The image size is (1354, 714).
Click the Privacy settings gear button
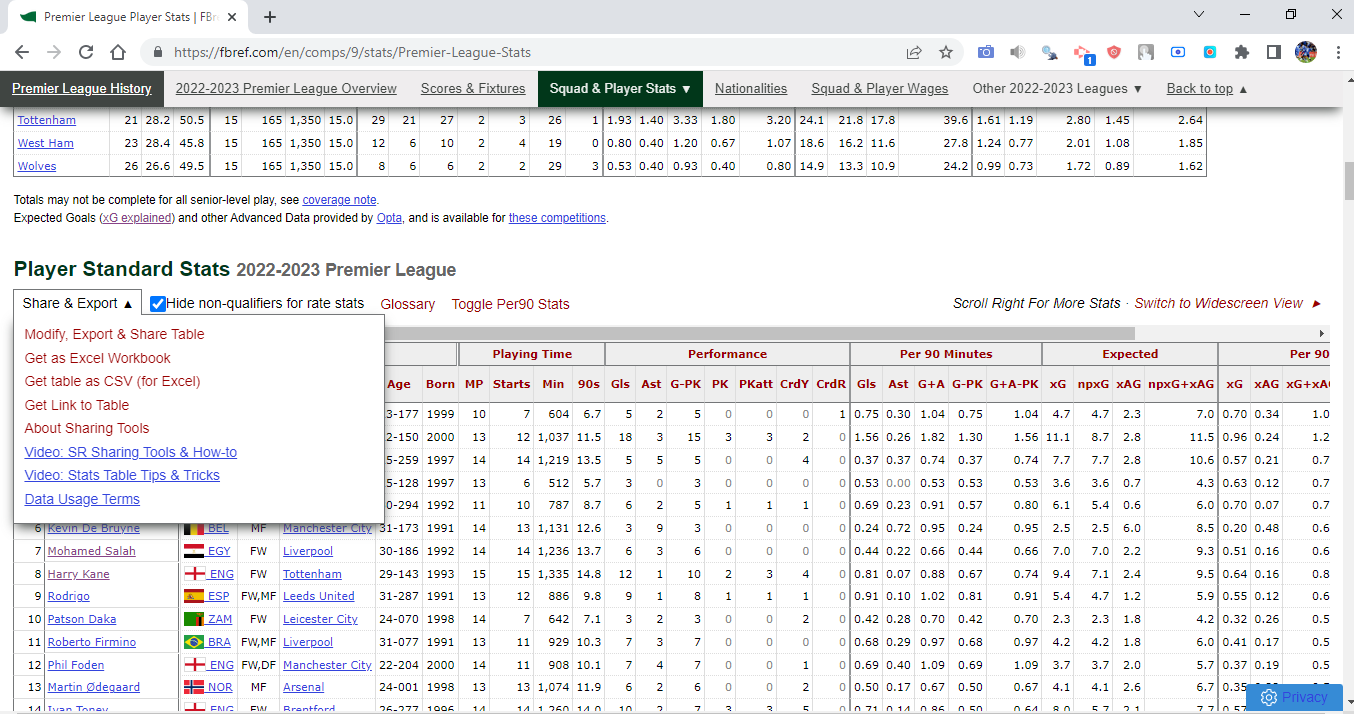[x=1294, y=697]
